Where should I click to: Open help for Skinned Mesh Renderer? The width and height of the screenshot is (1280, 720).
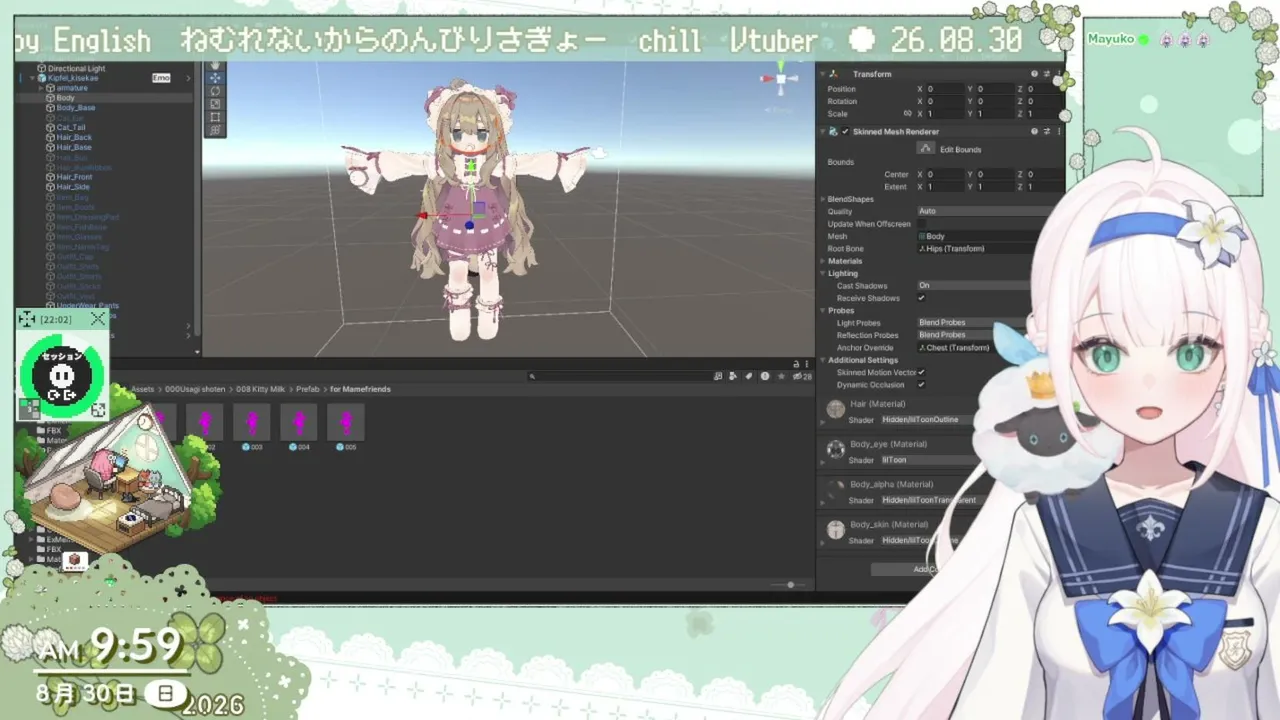click(1035, 131)
